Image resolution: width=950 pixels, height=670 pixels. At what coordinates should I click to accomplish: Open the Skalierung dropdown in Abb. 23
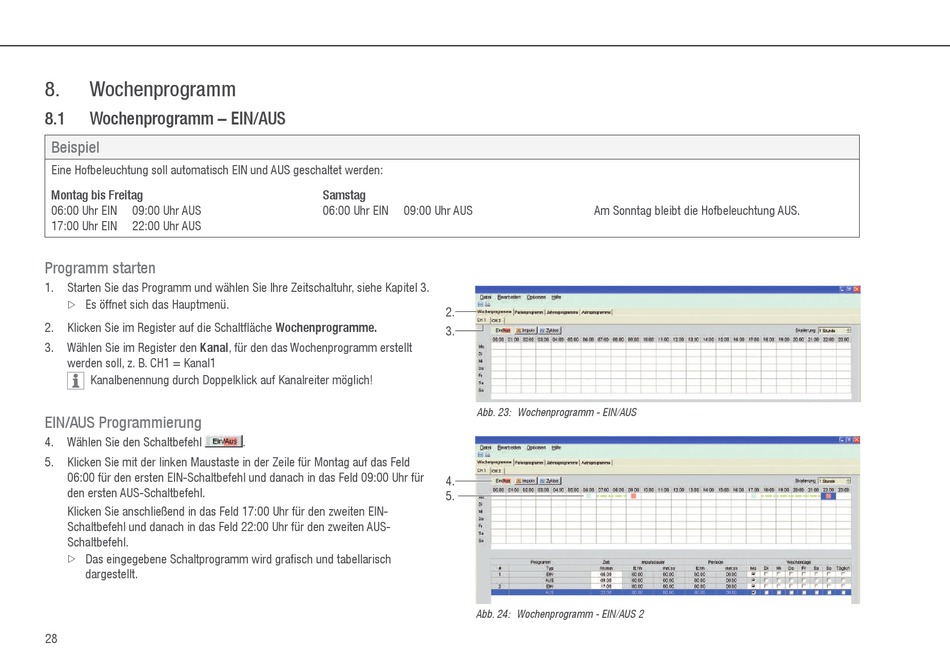click(x=835, y=330)
